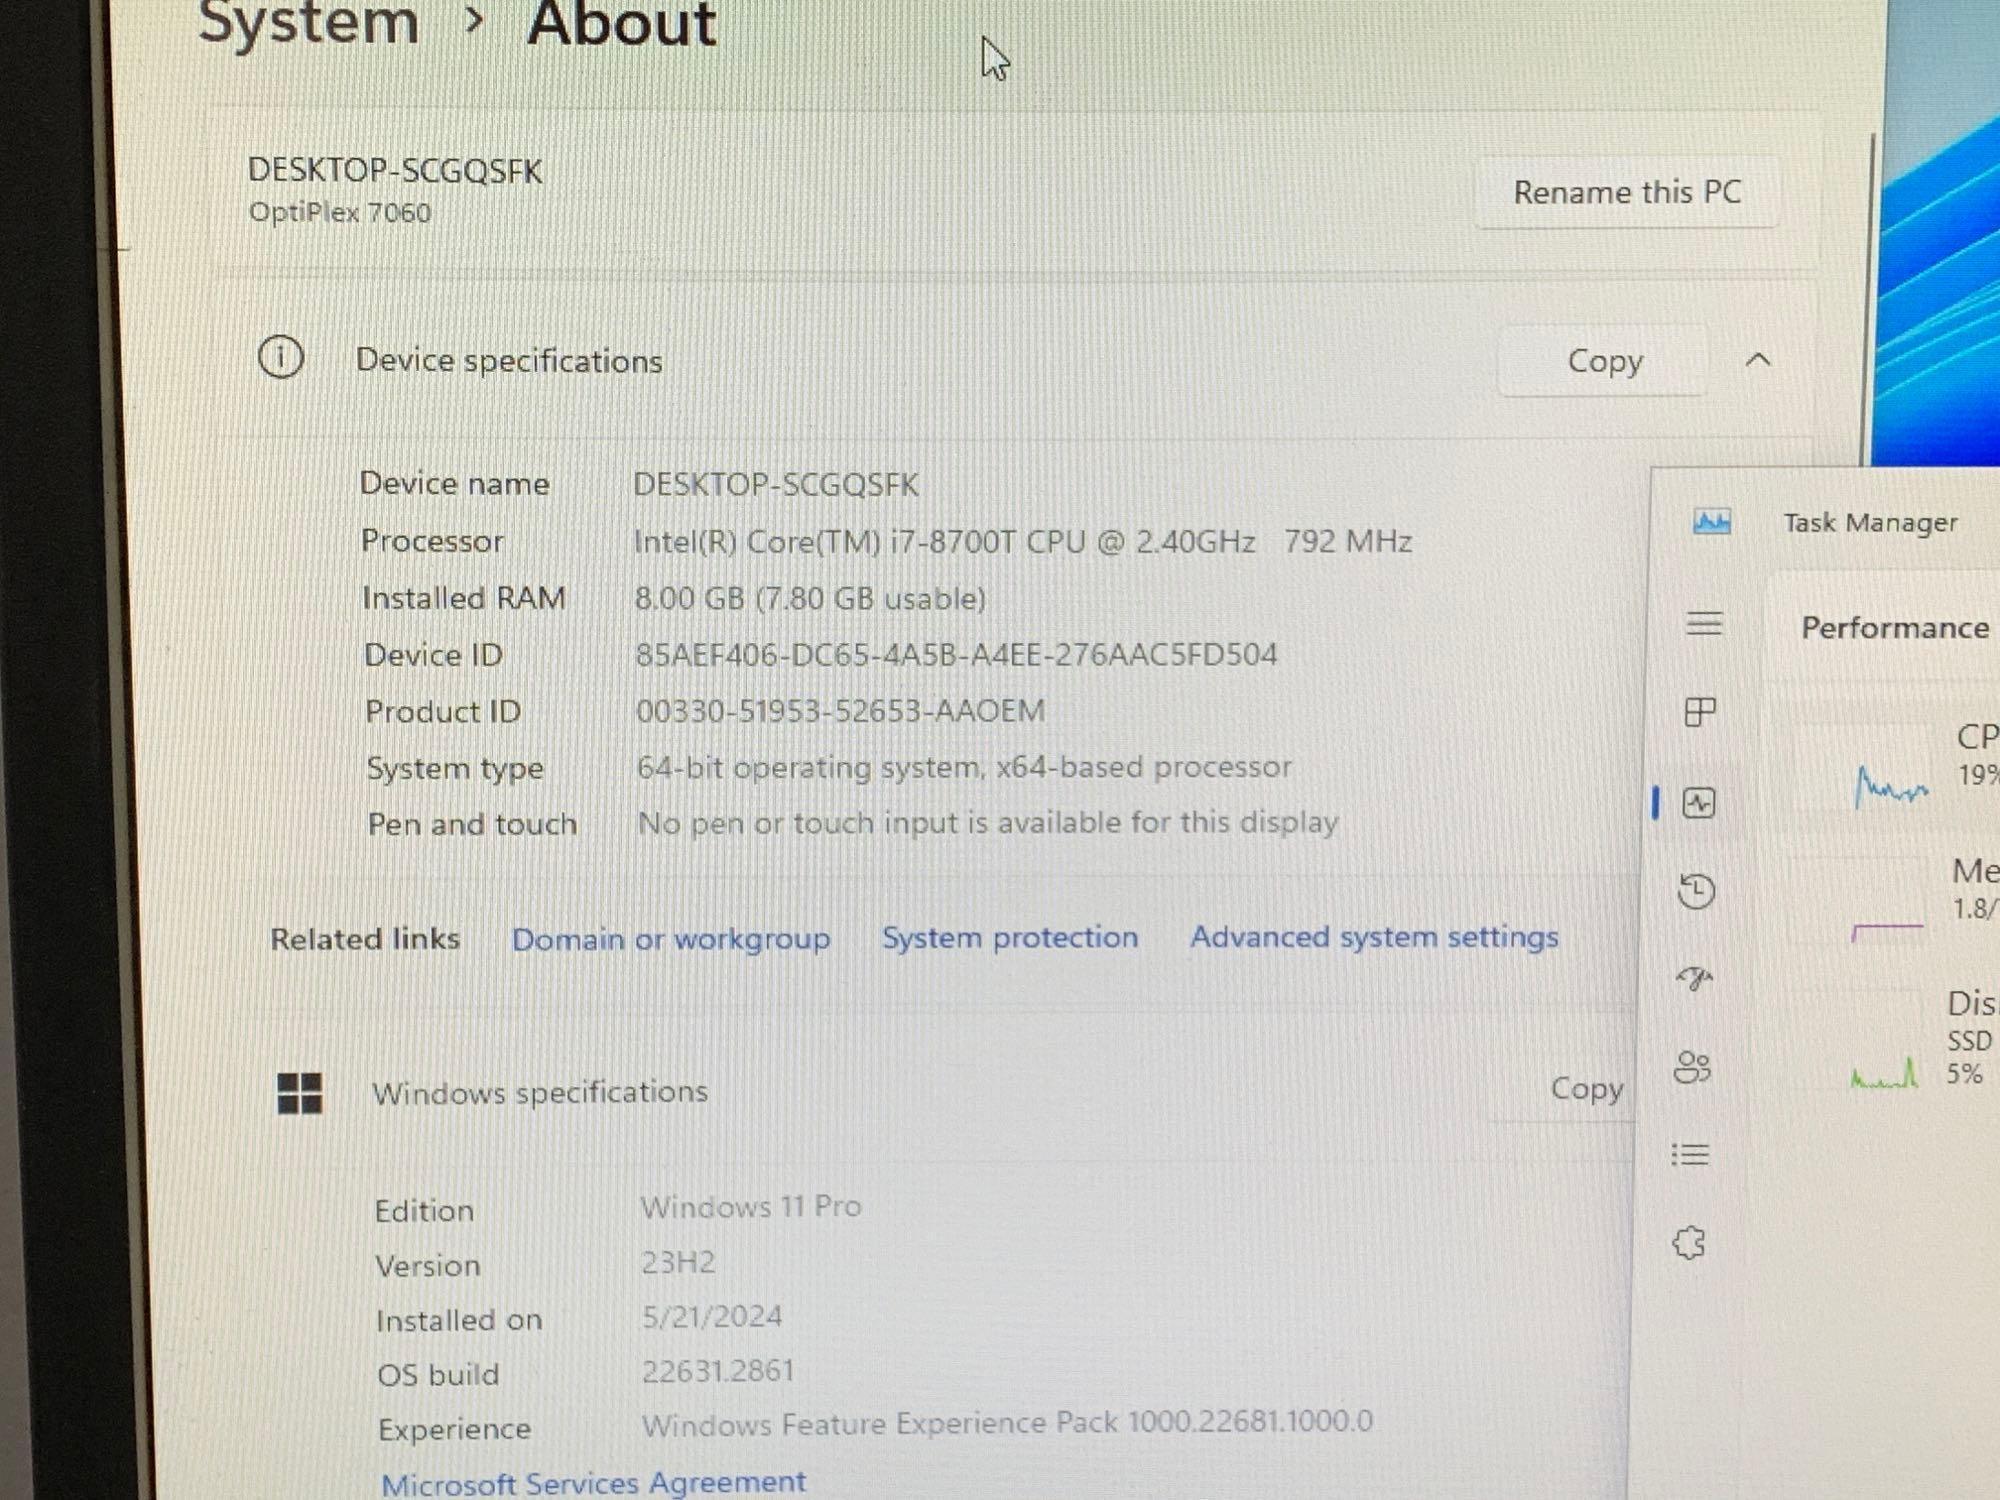Click the Task Manager app icon in title bar
This screenshot has height=1500, width=2000.
click(x=1711, y=521)
